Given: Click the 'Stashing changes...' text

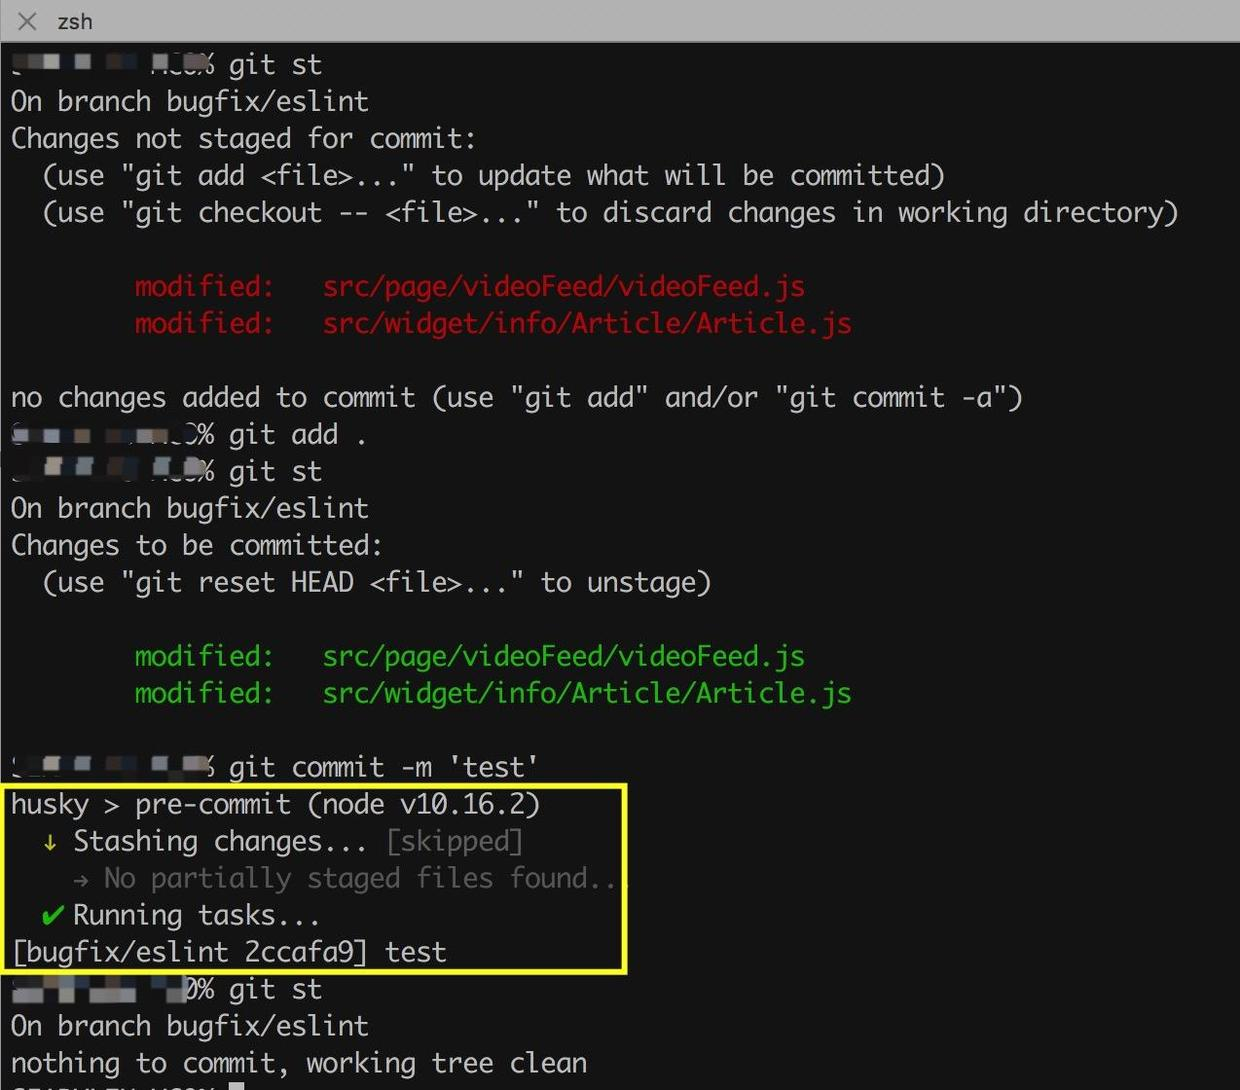Looking at the screenshot, I should click(220, 842).
